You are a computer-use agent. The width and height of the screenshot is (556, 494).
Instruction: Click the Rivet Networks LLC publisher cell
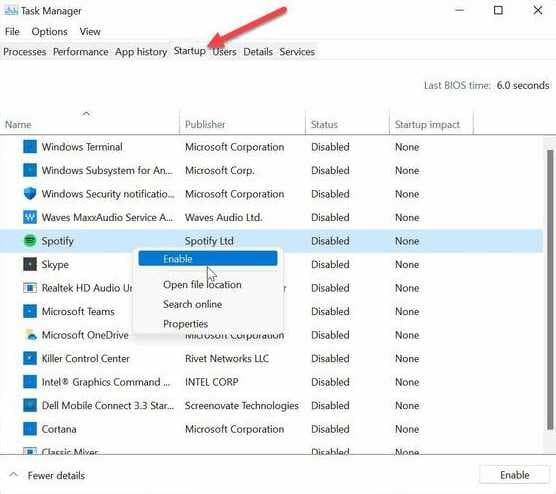[227, 359]
